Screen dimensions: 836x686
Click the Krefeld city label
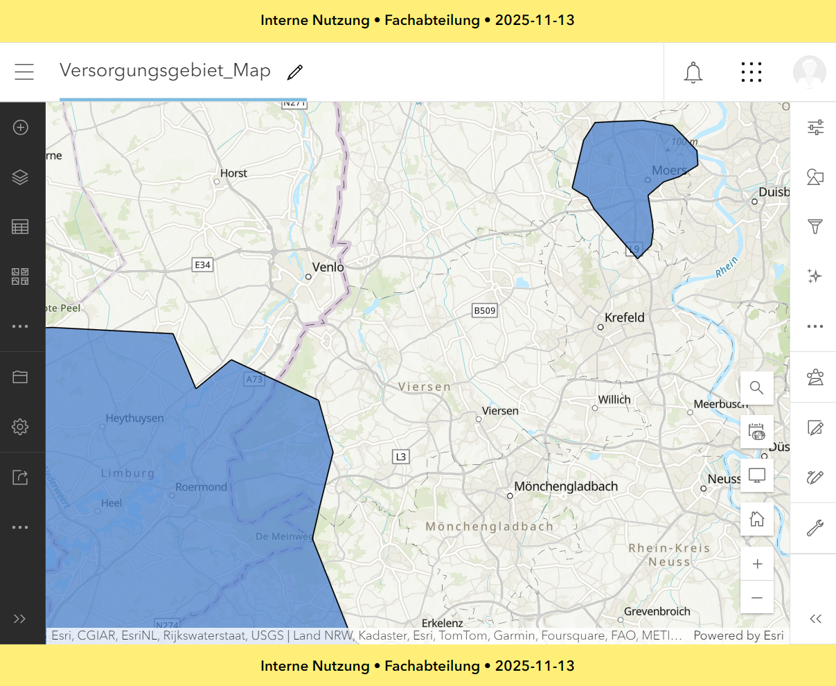(624, 318)
